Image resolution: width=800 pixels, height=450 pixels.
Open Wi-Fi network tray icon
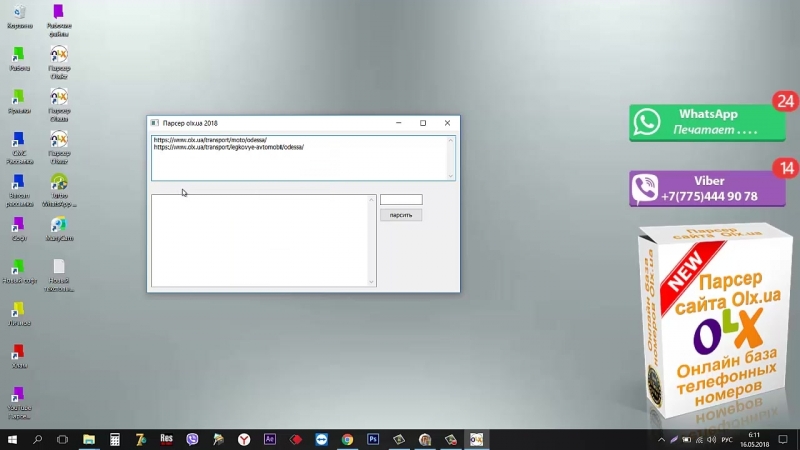point(699,440)
